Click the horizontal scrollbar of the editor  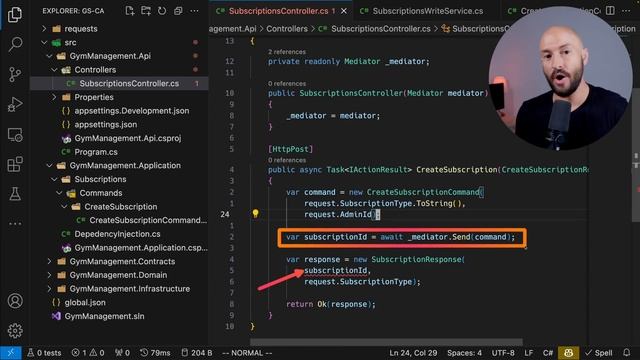pyautogui.click(x=386, y=342)
